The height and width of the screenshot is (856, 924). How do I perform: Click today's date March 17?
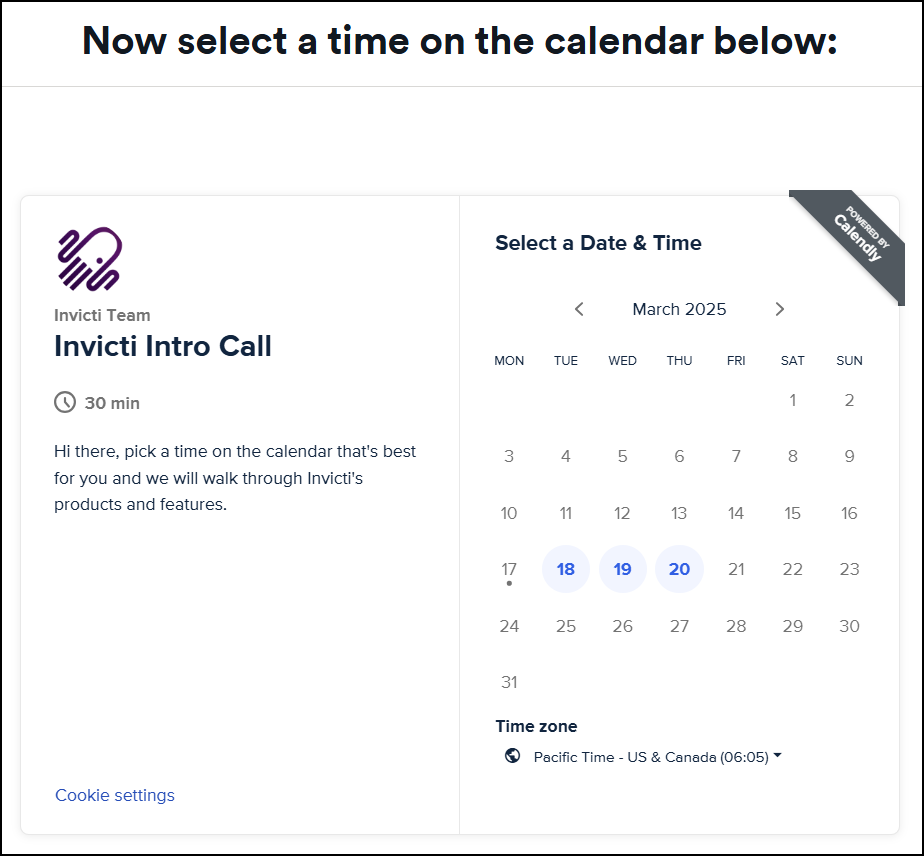click(x=509, y=569)
